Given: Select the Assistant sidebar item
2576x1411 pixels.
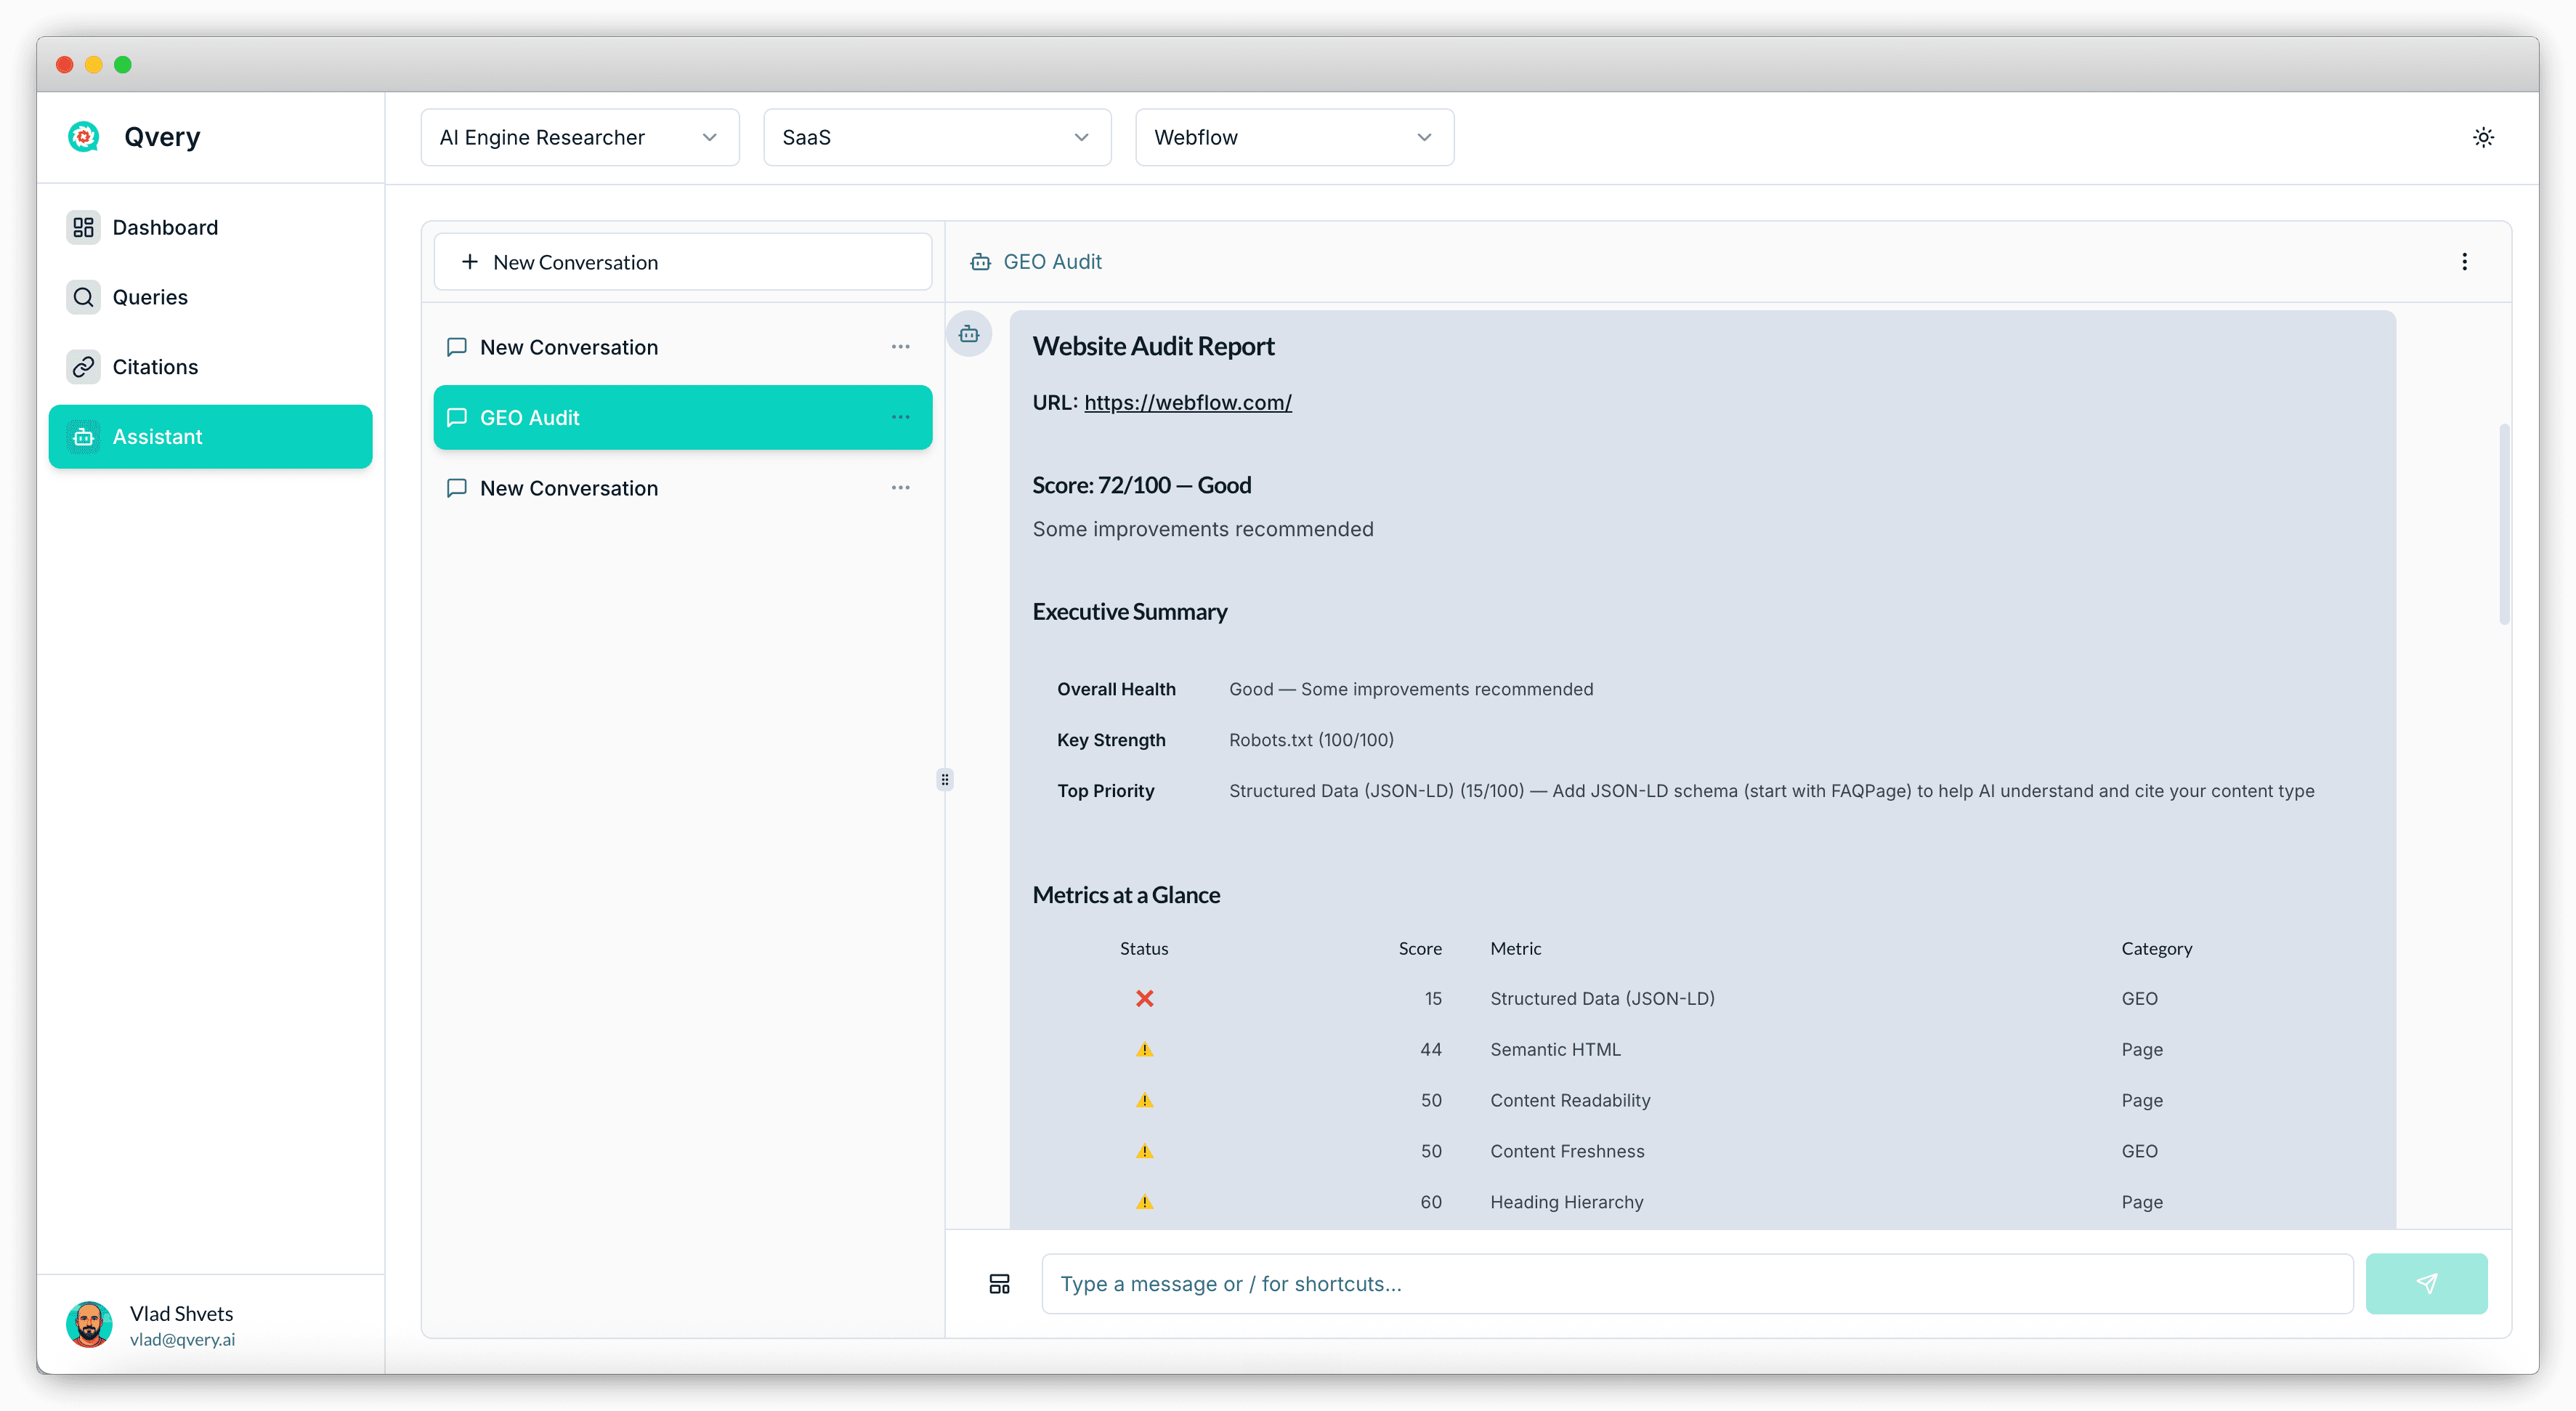Looking at the screenshot, I should 210,437.
